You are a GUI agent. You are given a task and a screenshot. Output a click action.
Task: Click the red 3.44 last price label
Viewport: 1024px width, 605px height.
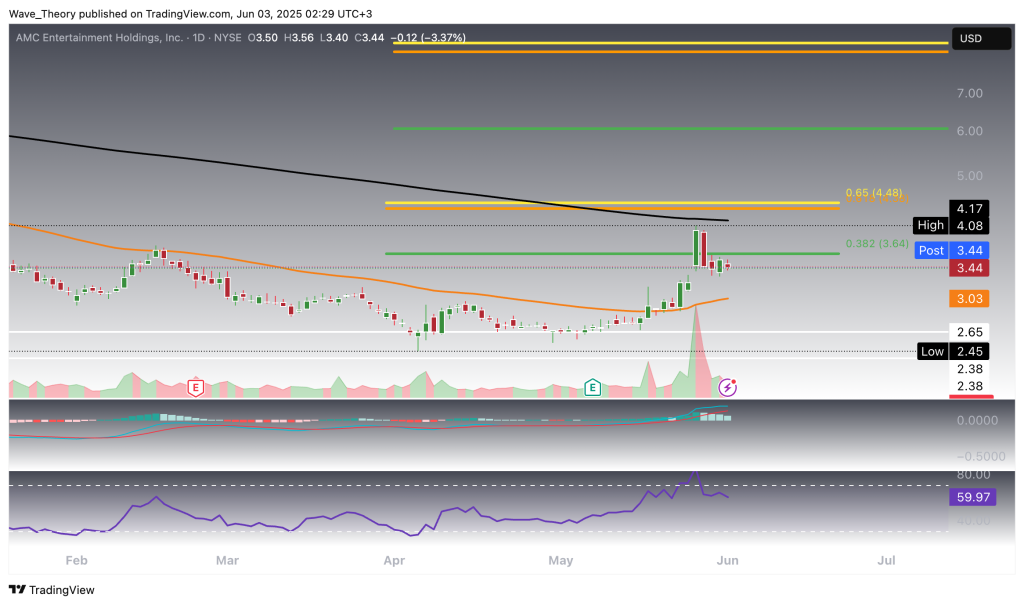click(x=969, y=268)
